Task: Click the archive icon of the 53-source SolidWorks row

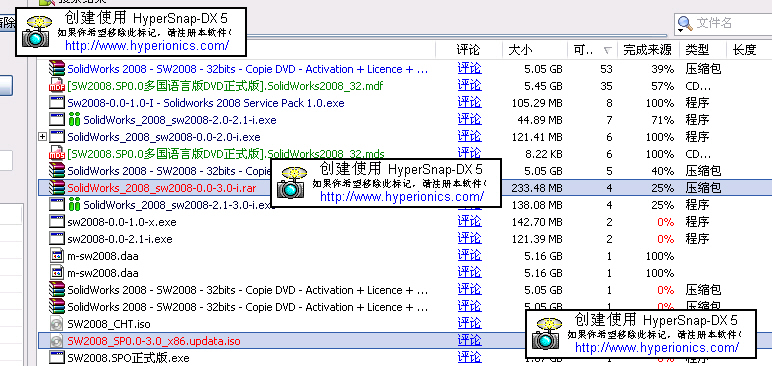Action: click(57, 68)
